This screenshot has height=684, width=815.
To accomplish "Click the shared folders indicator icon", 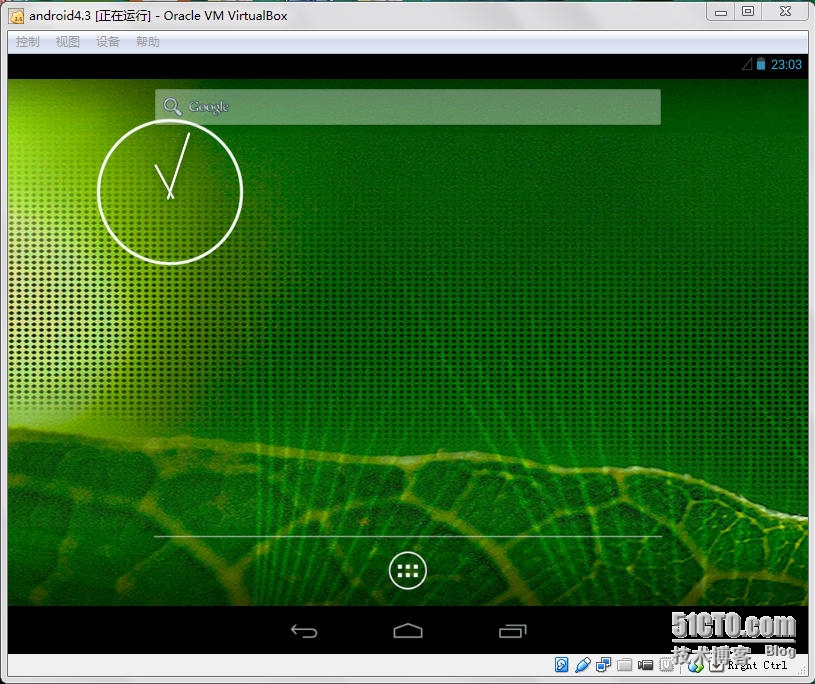I will [625, 665].
